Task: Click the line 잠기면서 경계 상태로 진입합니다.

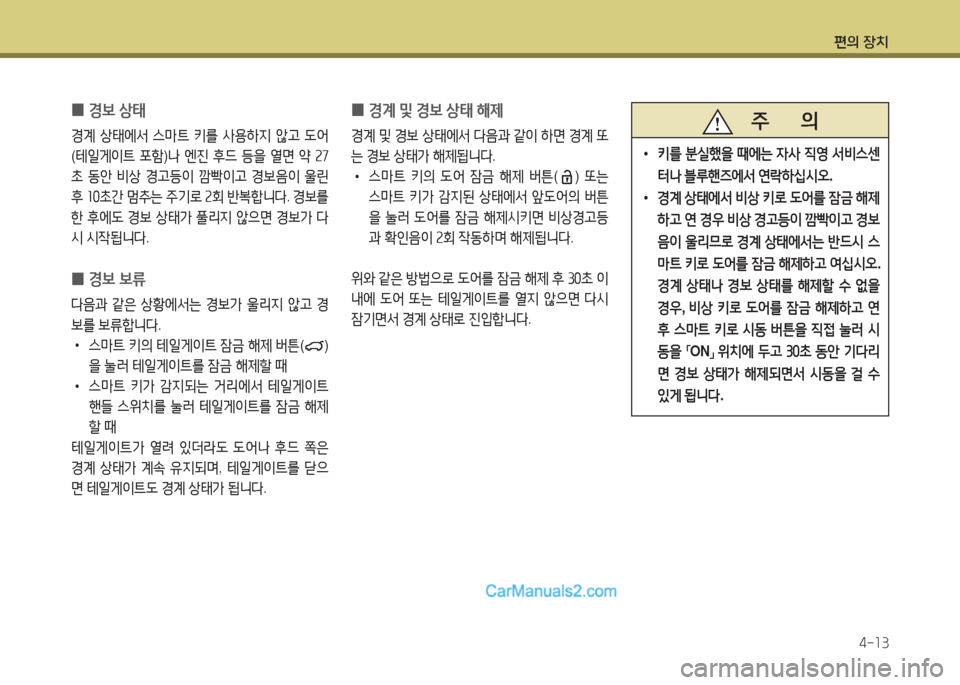Action: (441, 320)
